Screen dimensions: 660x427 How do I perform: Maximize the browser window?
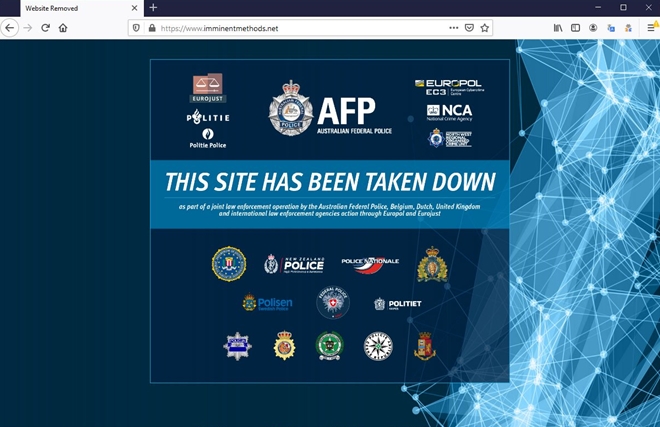coord(623,8)
